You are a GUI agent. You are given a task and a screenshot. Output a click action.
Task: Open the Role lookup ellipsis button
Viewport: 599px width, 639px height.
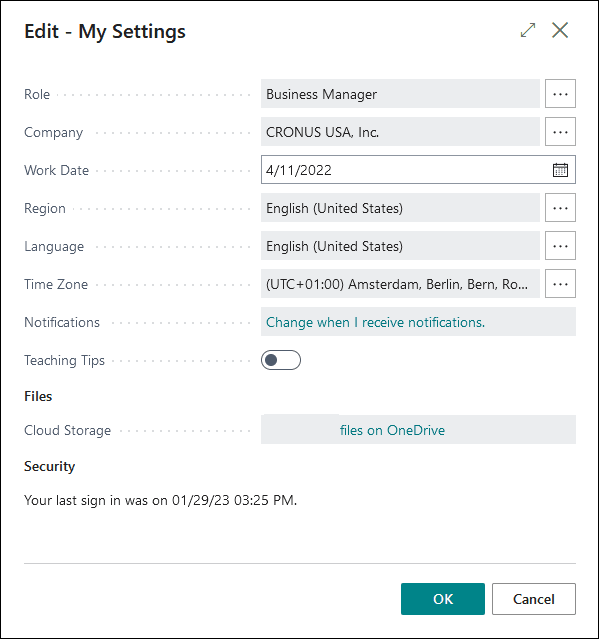pos(560,94)
